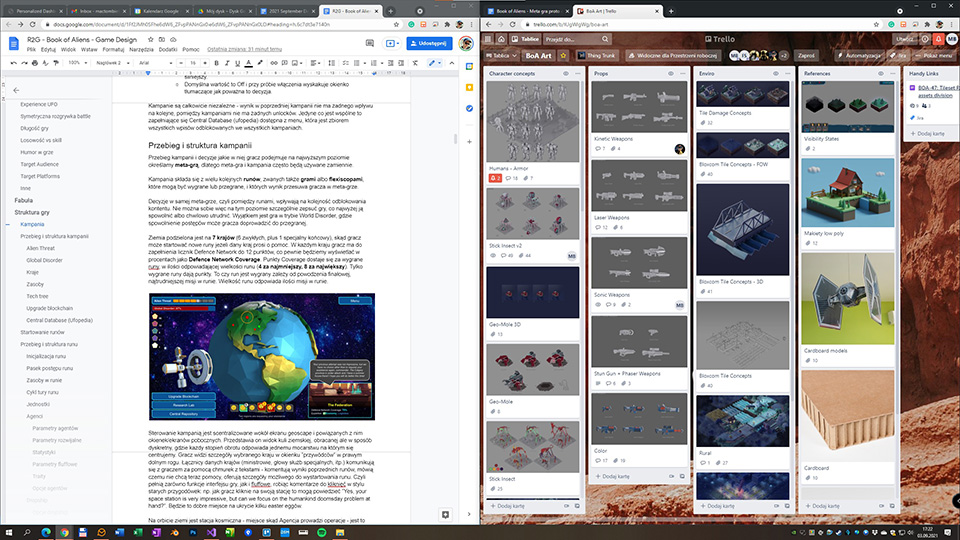Open the Props list three-dots menu
The width and height of the screenshot is (960, 540).
click(x=683, y=73)
